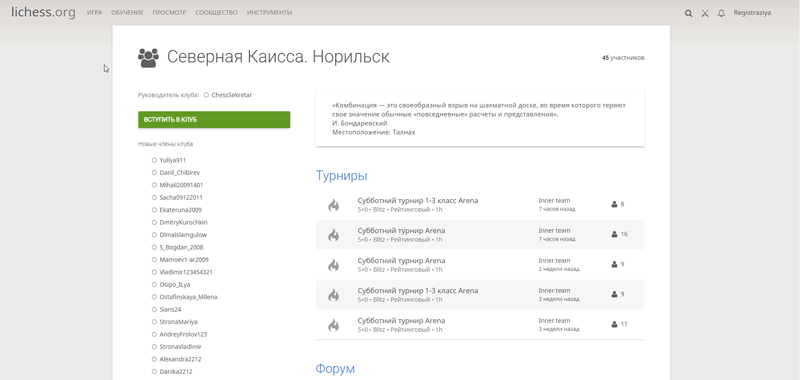Open the ОБУЧЕНИЕ menu
This screenshot has width=800, height=380.
point(127,13)
